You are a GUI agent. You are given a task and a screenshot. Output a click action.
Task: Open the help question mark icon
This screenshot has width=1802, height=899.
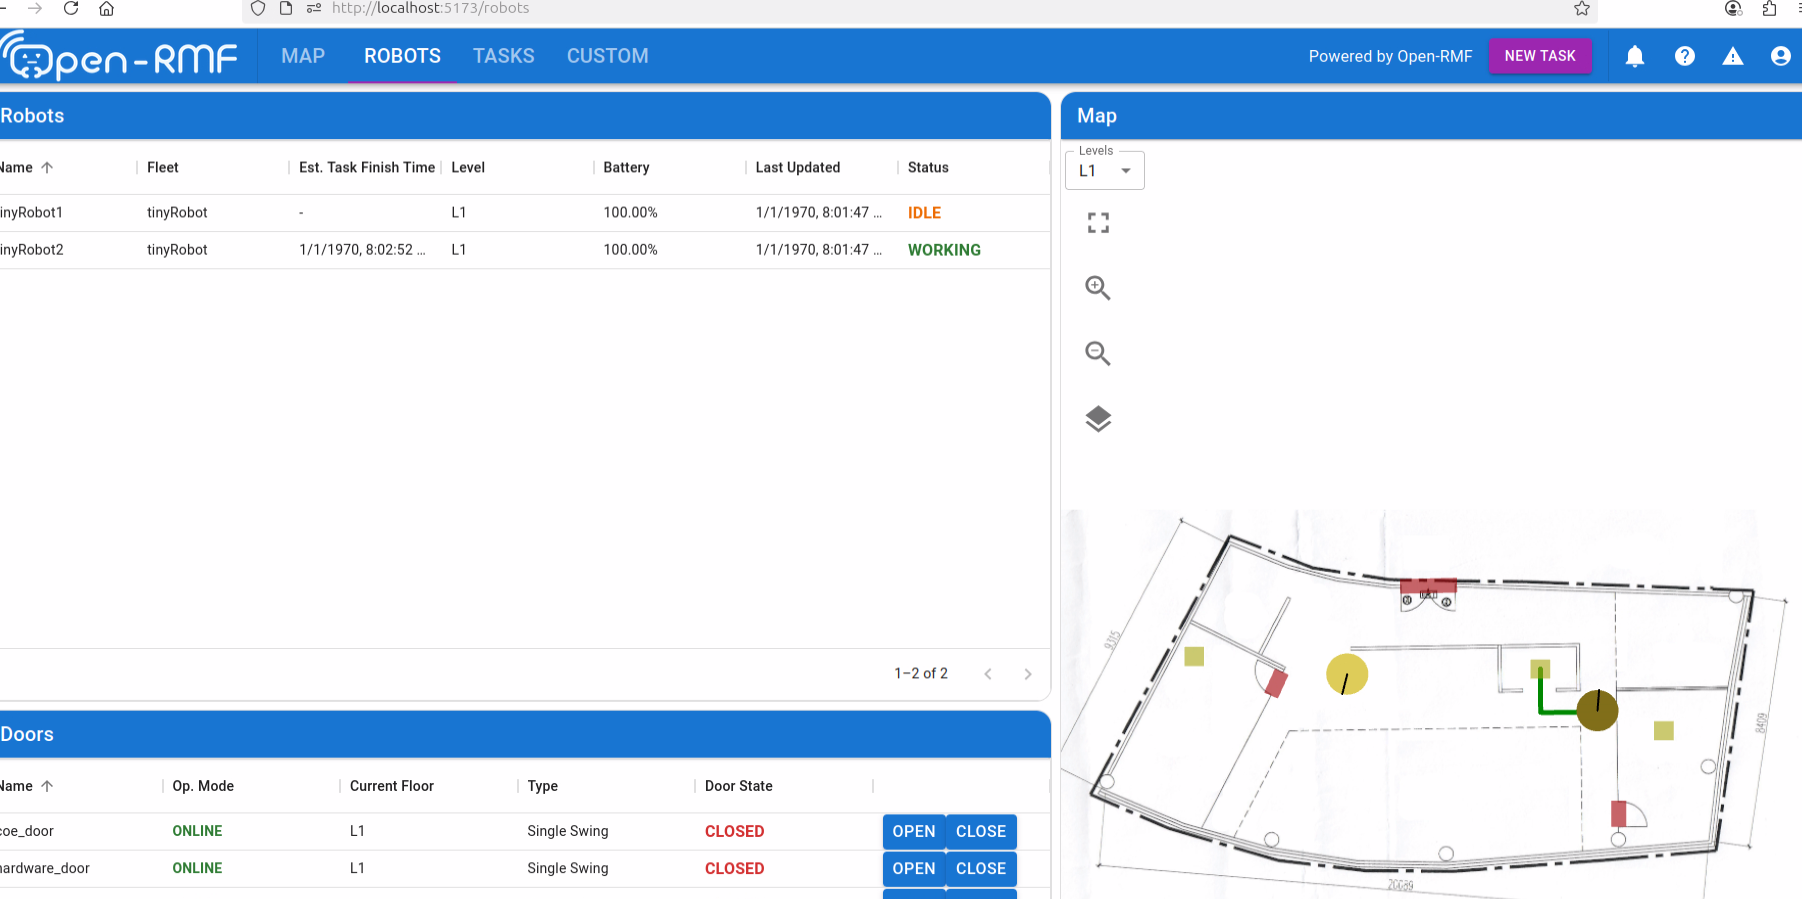coord(1685,56)
